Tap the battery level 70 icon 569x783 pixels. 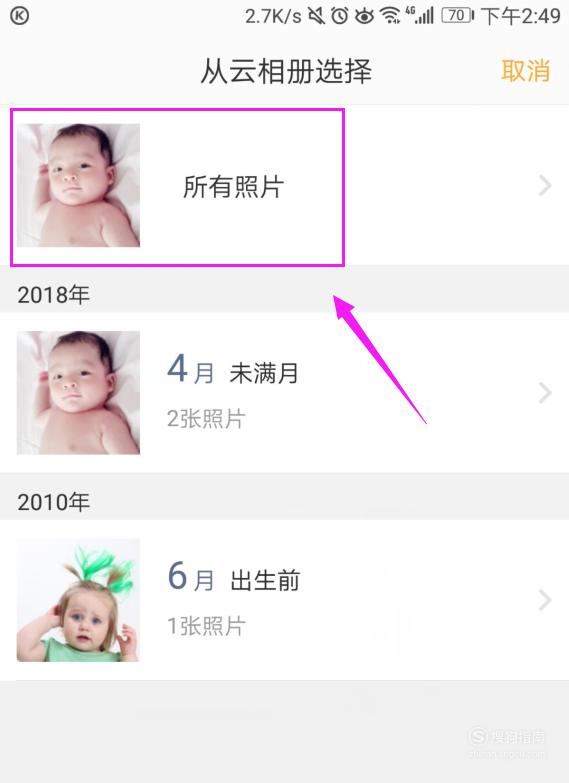[x=457, y=15]
